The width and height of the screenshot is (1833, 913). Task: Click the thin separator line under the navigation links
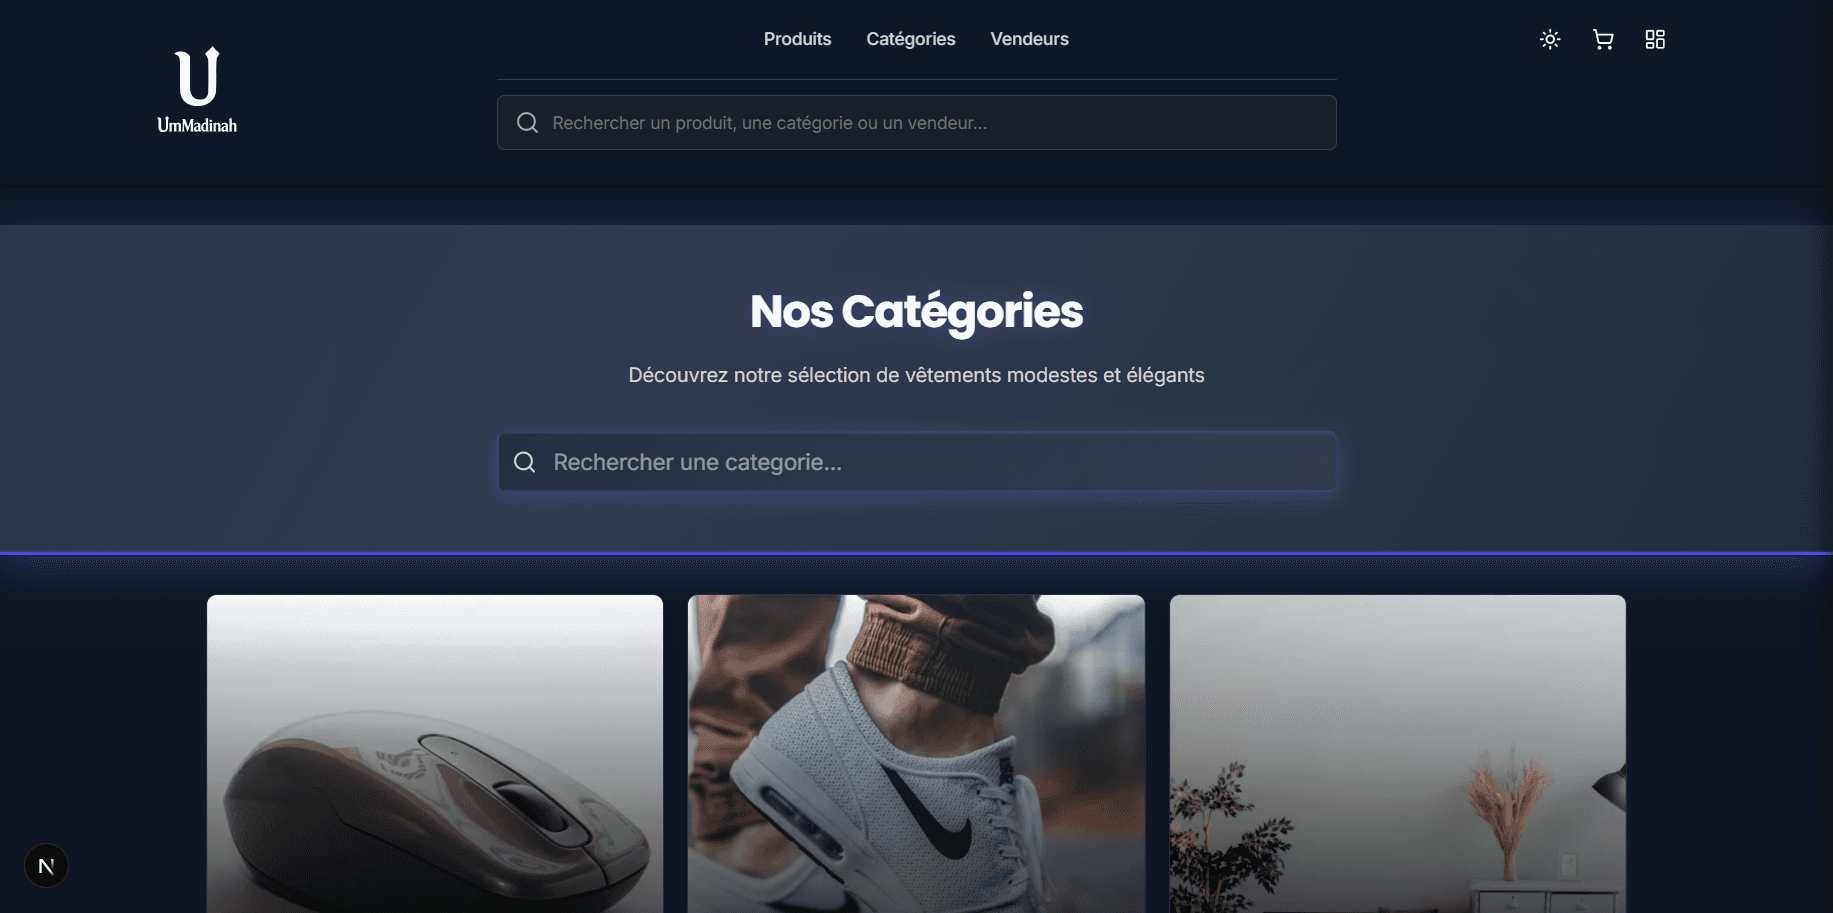coord(917,79)
